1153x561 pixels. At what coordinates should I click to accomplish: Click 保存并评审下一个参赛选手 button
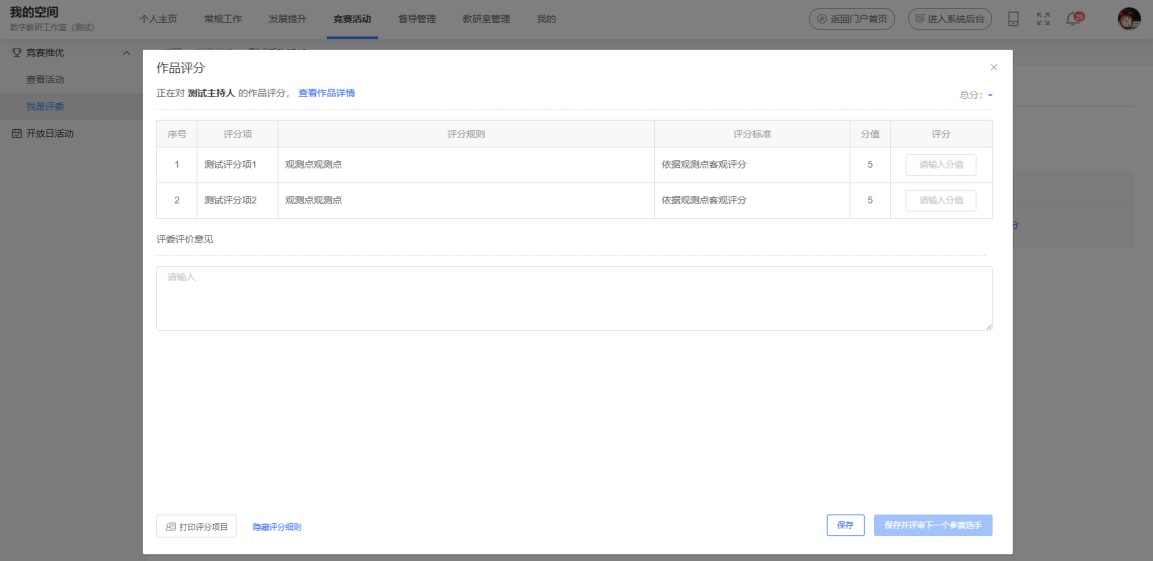point(933,525)
